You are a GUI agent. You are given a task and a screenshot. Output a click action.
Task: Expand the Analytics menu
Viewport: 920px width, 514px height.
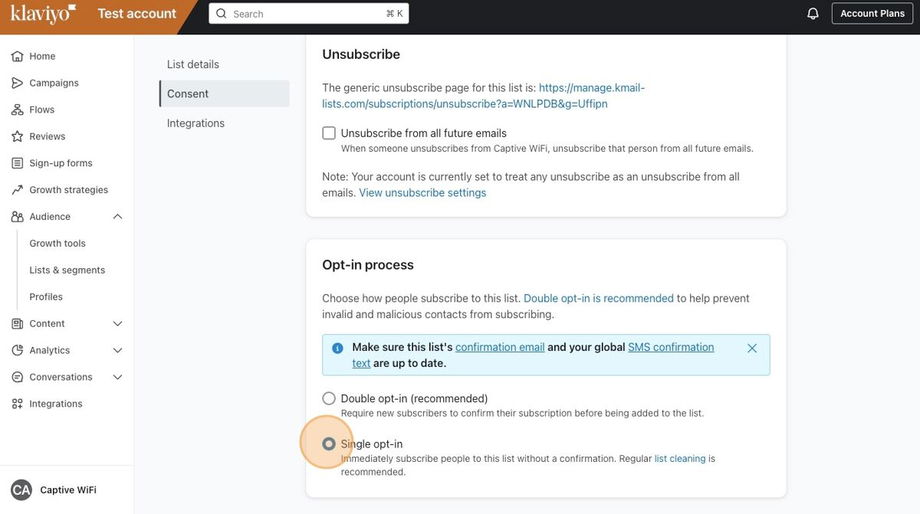pyautogui.click(x=117, y=350)
